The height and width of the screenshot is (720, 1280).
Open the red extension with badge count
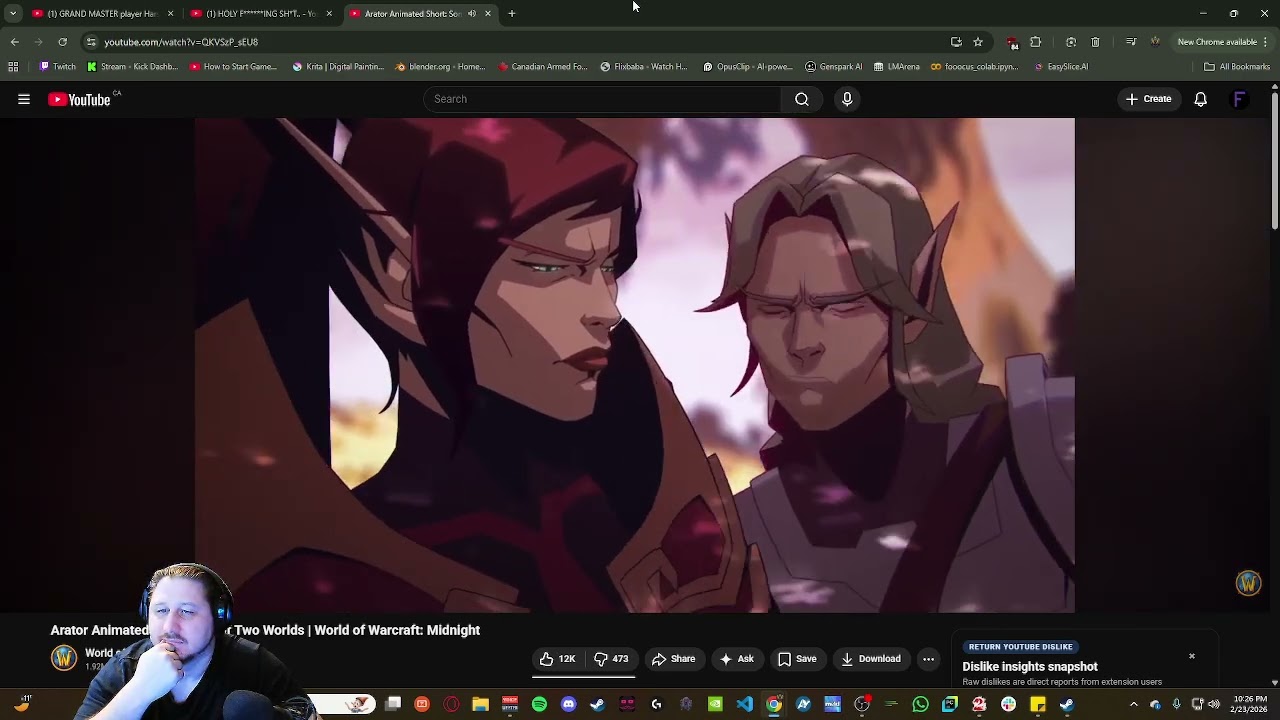1012,42
